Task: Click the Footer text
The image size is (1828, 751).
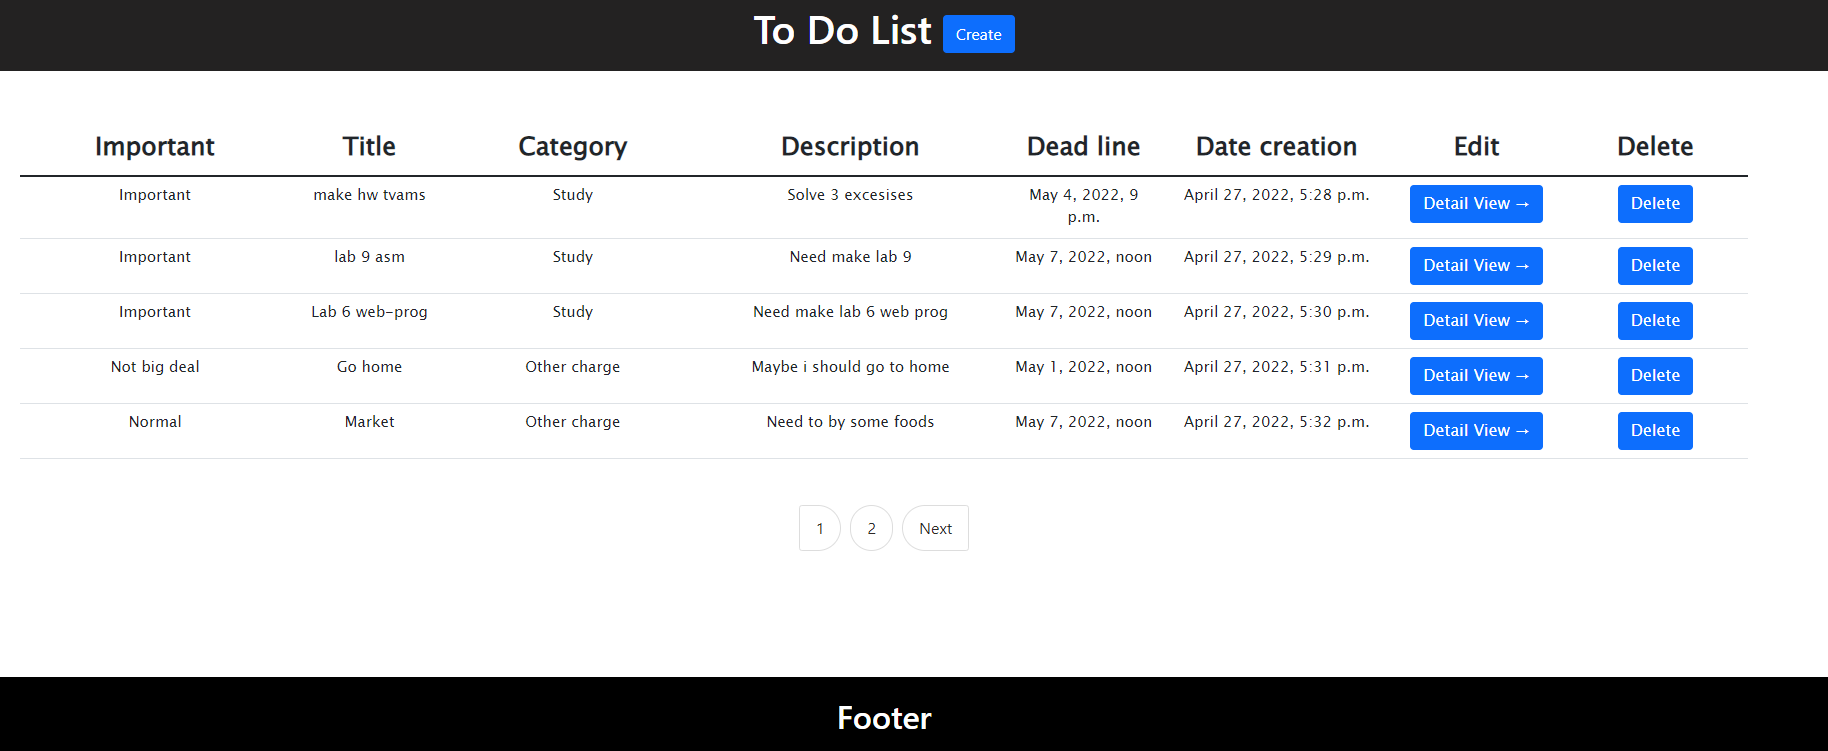Action: coord(884,718)
